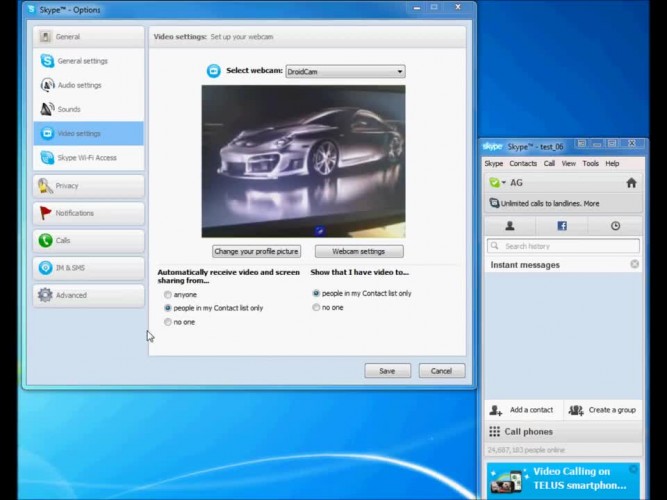Viewport: 667px width, 500px height.
Task: Click the gear Advanced icon
Action: coord(45,295)
